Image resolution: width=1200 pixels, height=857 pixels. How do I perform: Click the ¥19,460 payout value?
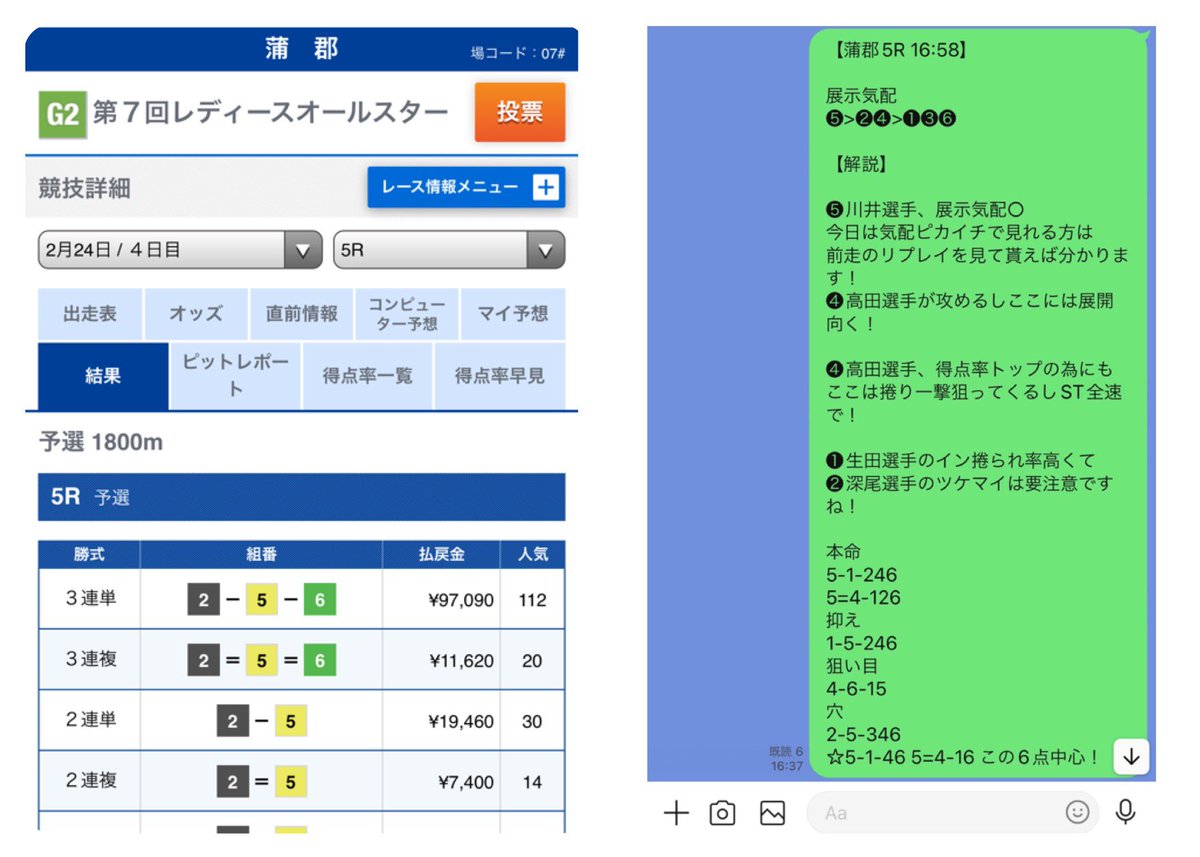(x=460, y=722)
